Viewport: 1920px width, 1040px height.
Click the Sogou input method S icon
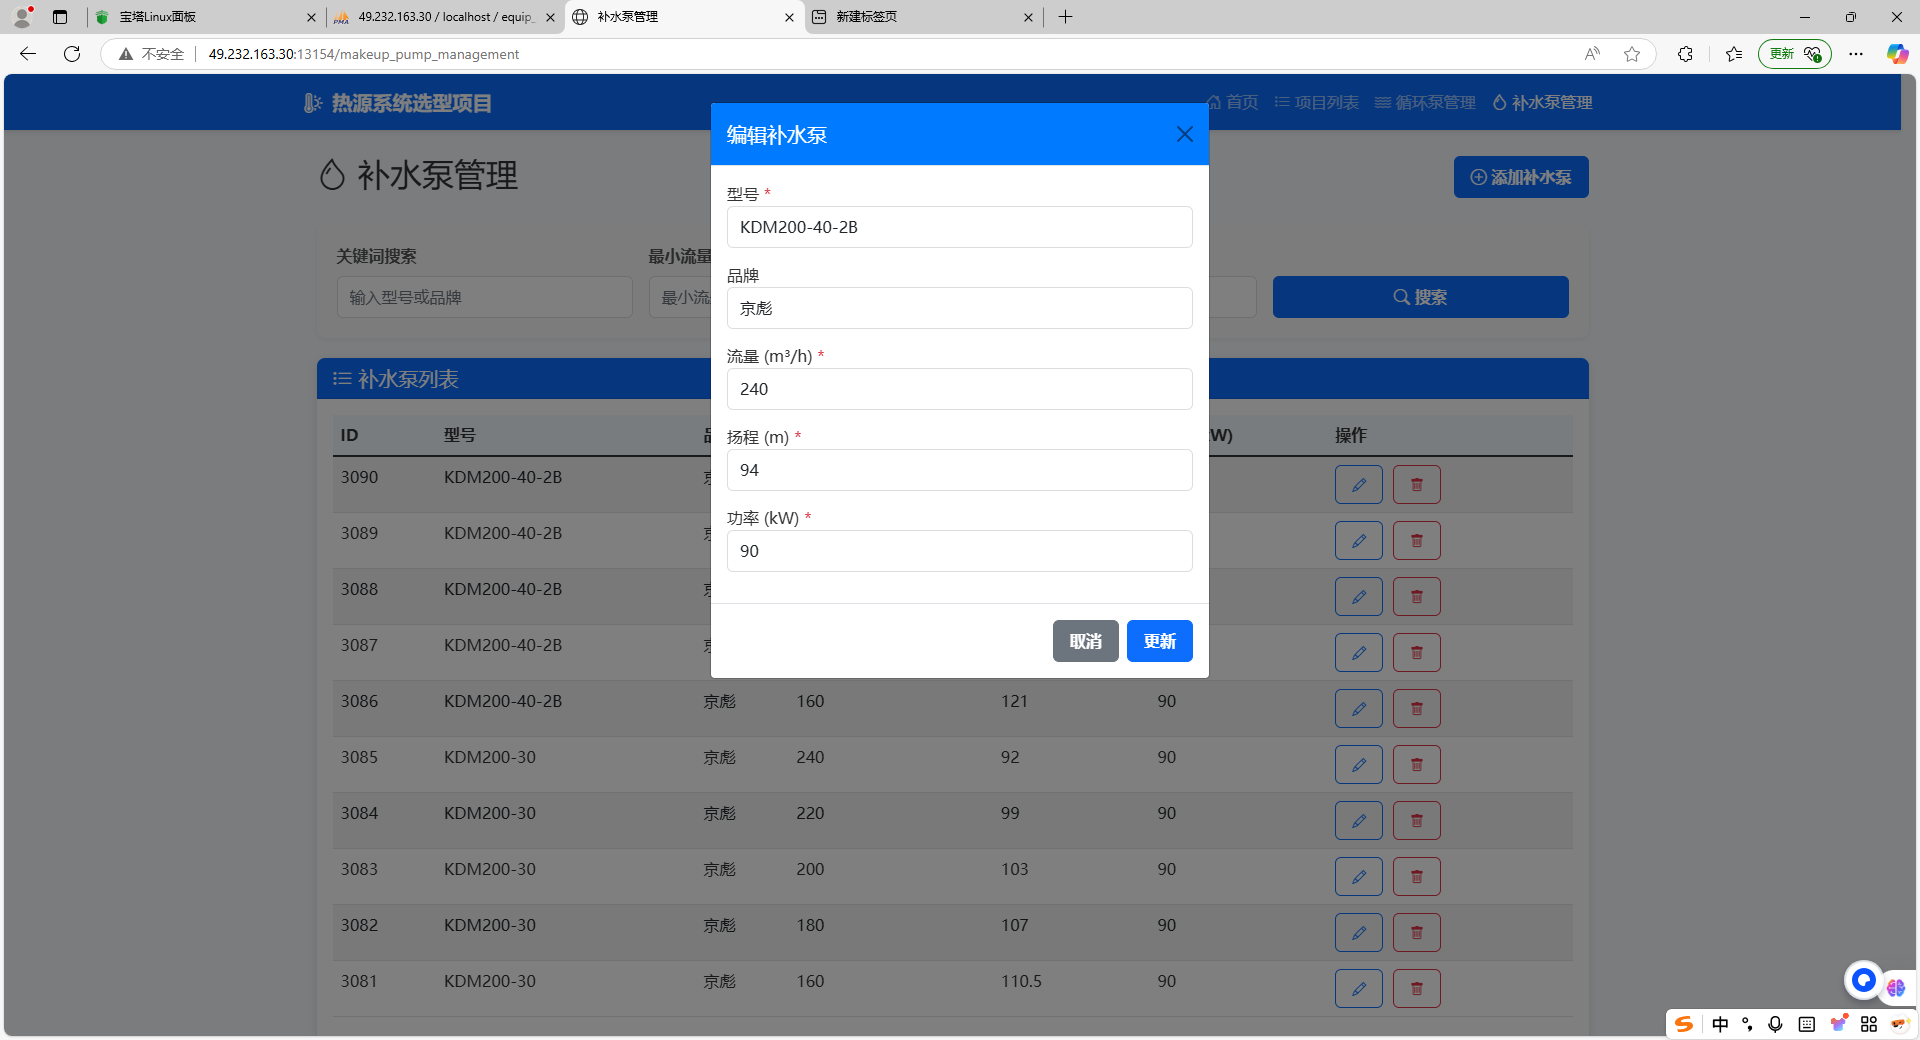pyautogui.click(x=1684, y=1024)
